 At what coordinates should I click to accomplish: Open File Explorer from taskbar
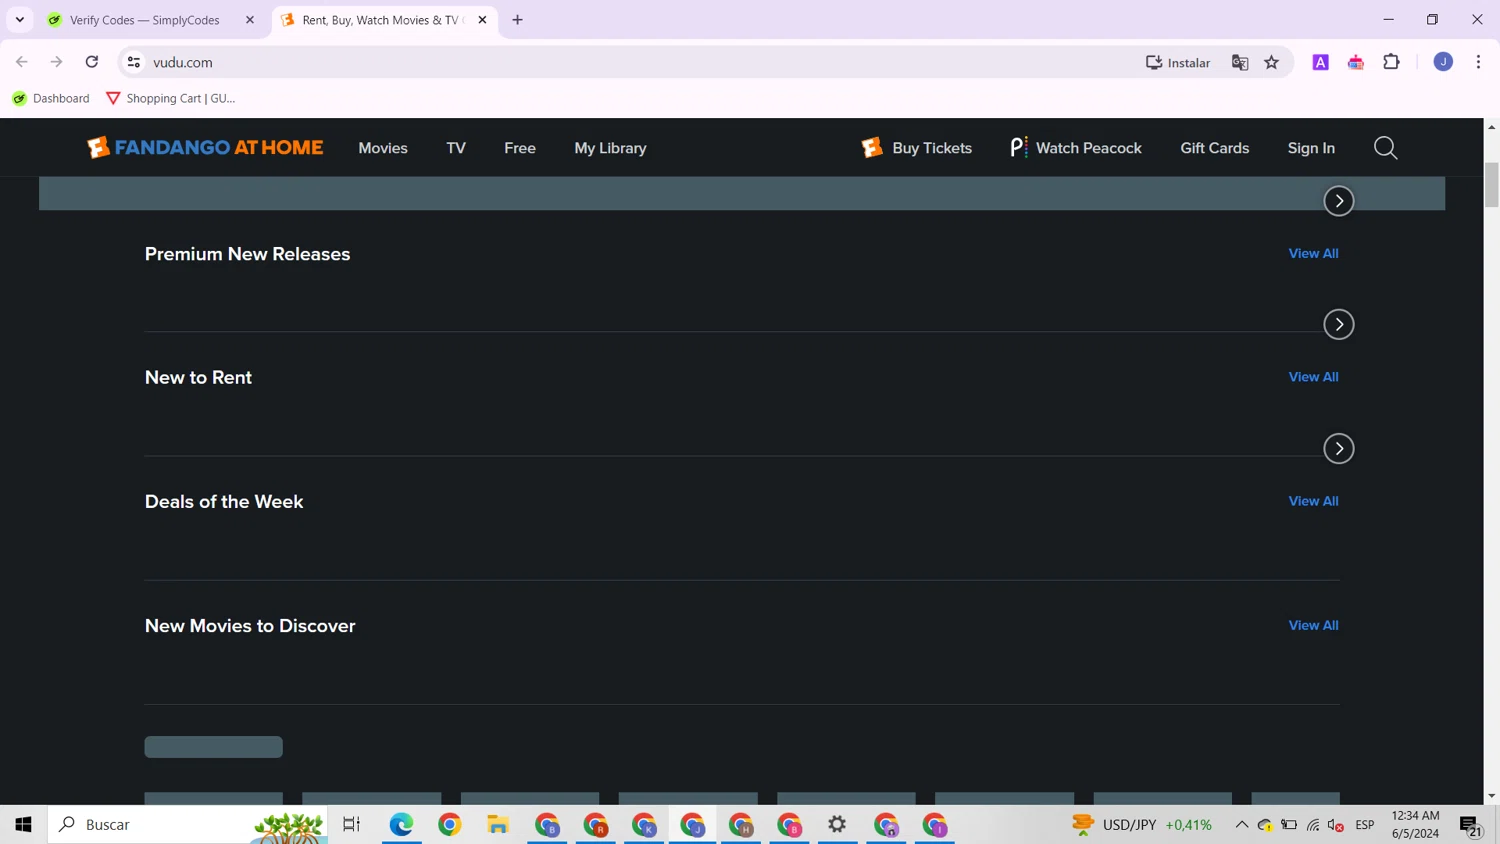click(x=498, y=825)
